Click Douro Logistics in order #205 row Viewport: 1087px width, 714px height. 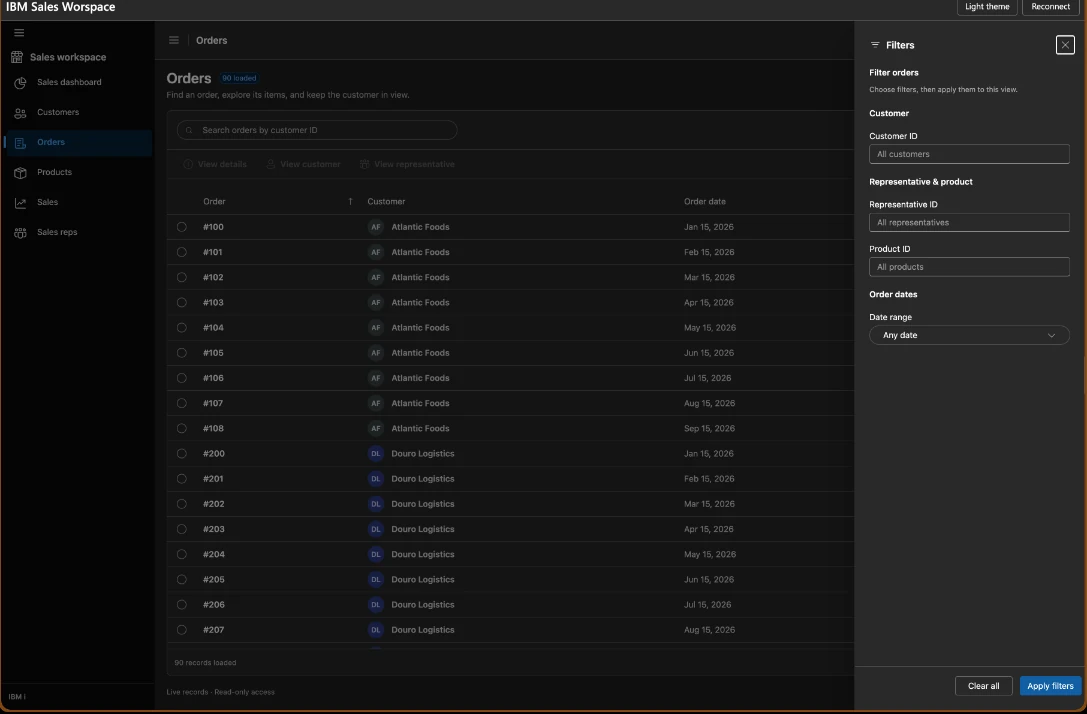(x=423, y=580)
